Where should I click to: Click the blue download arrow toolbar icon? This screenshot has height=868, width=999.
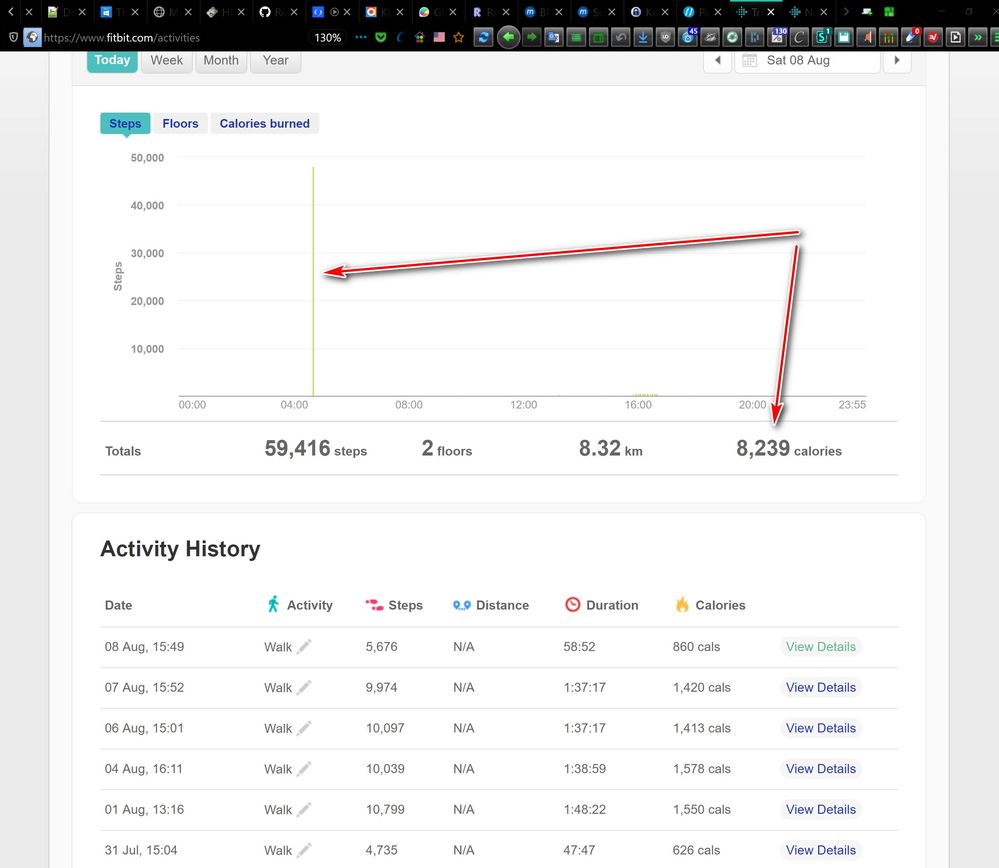coord(643,38)
